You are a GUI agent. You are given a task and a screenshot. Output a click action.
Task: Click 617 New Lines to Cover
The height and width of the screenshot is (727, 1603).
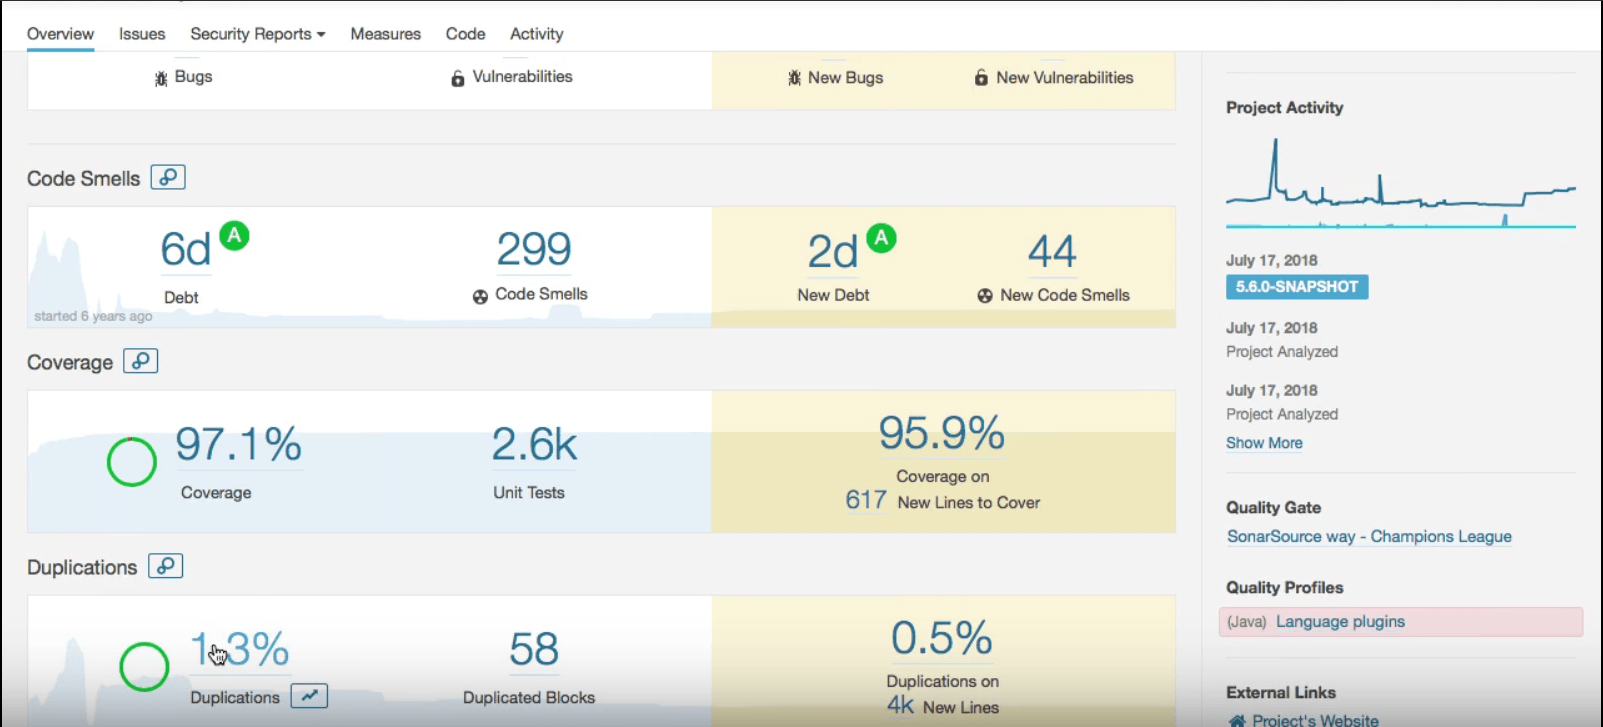click(866, 500)
